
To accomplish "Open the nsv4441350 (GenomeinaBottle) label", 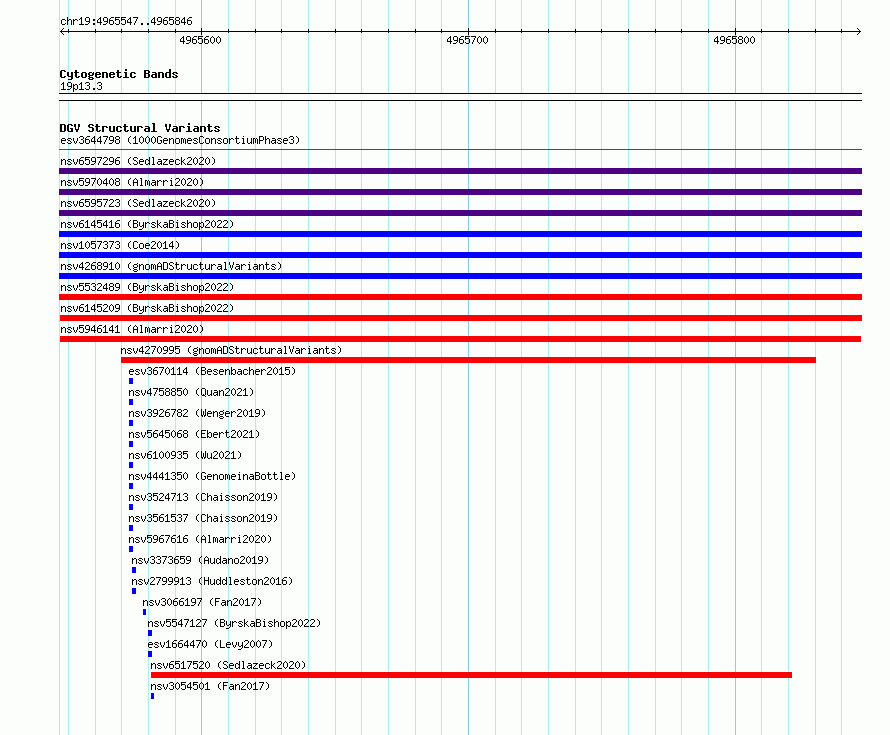I will click(x=212, y=476).
